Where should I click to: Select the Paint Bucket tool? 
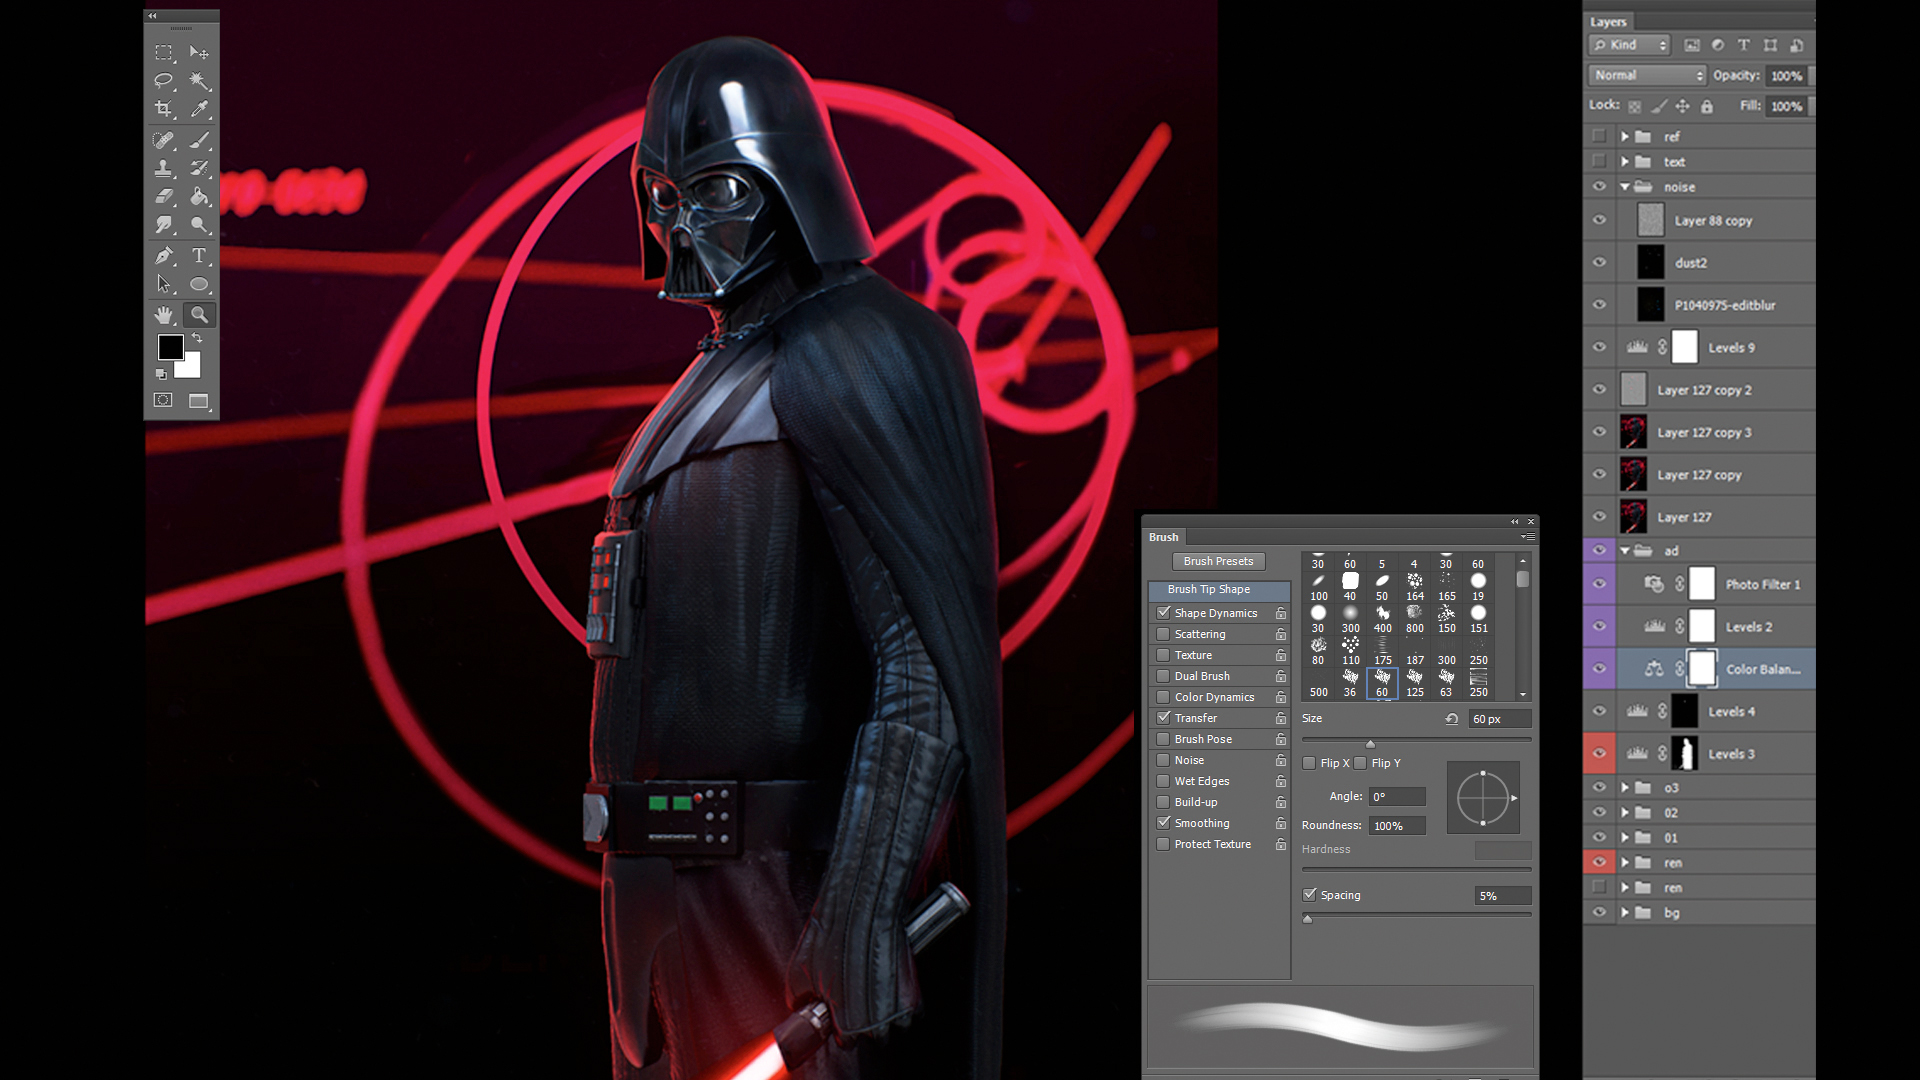(199, 196)
